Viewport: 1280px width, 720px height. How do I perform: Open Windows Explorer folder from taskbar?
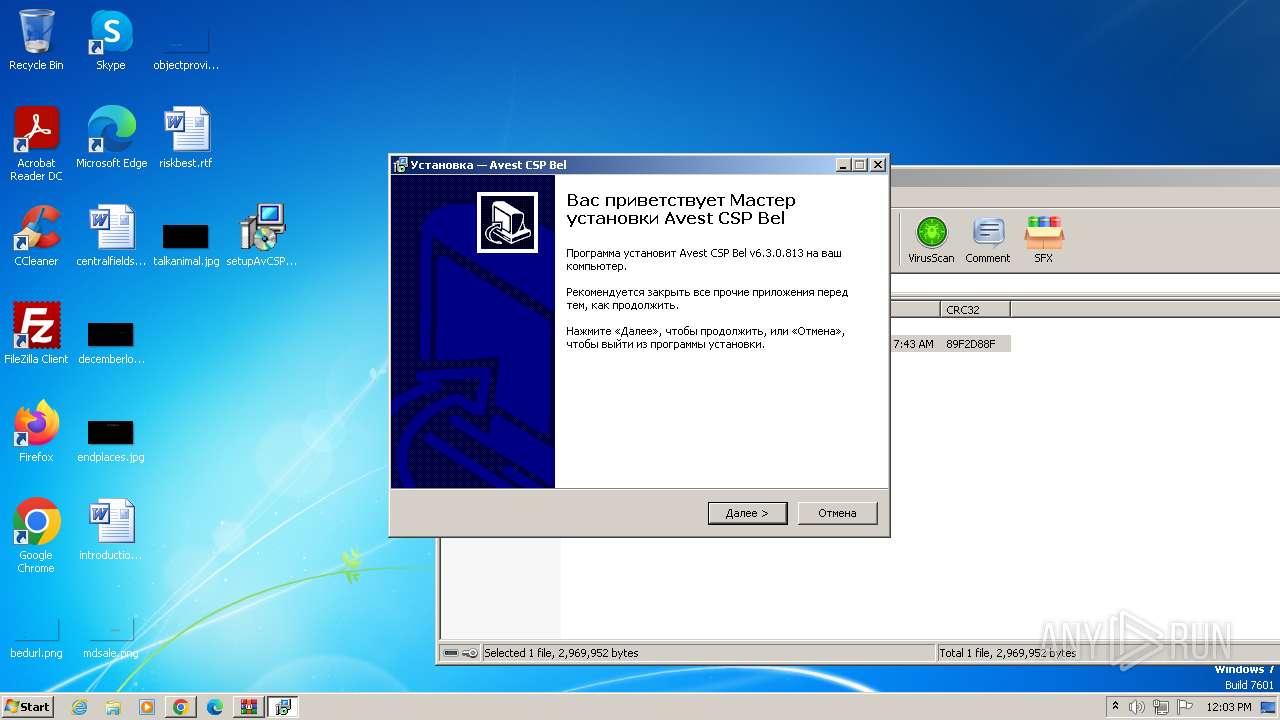pos(113,707)
